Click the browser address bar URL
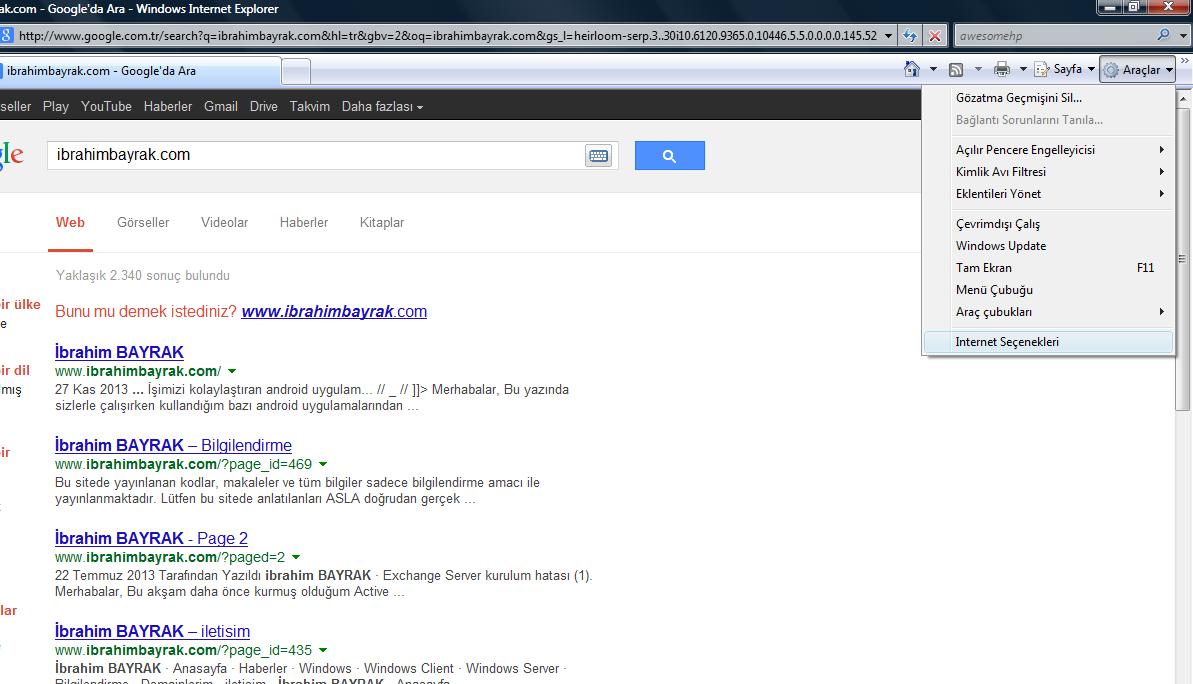The image size is (1193, 684). coord(447,36)
